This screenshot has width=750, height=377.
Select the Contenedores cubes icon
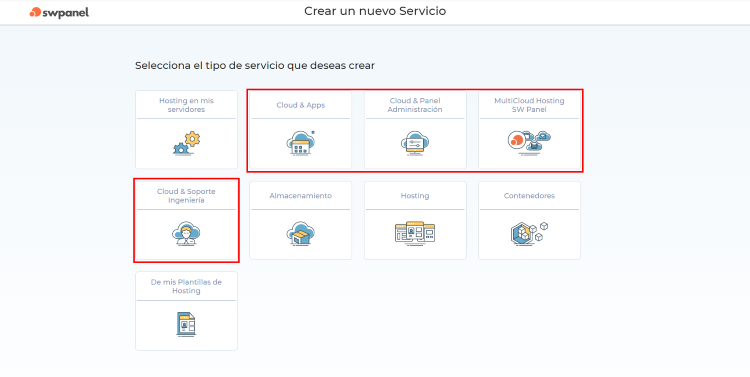(x=529, y=233)
